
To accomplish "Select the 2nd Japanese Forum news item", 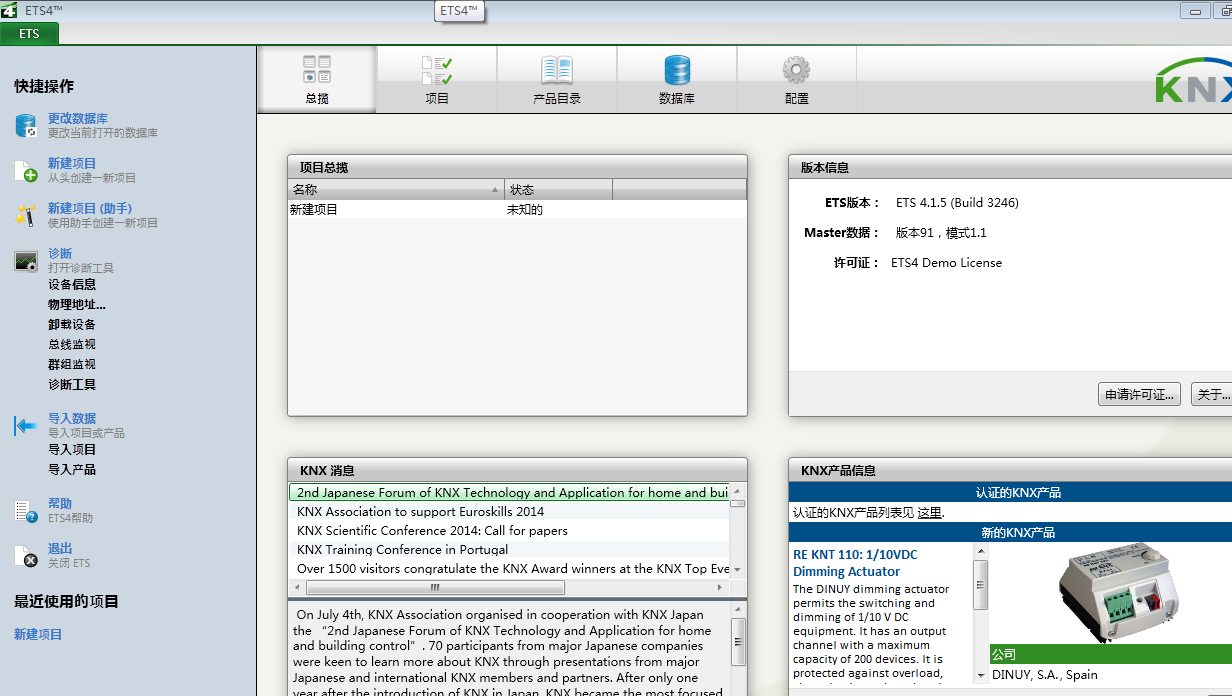I will [x=509, y=493].
